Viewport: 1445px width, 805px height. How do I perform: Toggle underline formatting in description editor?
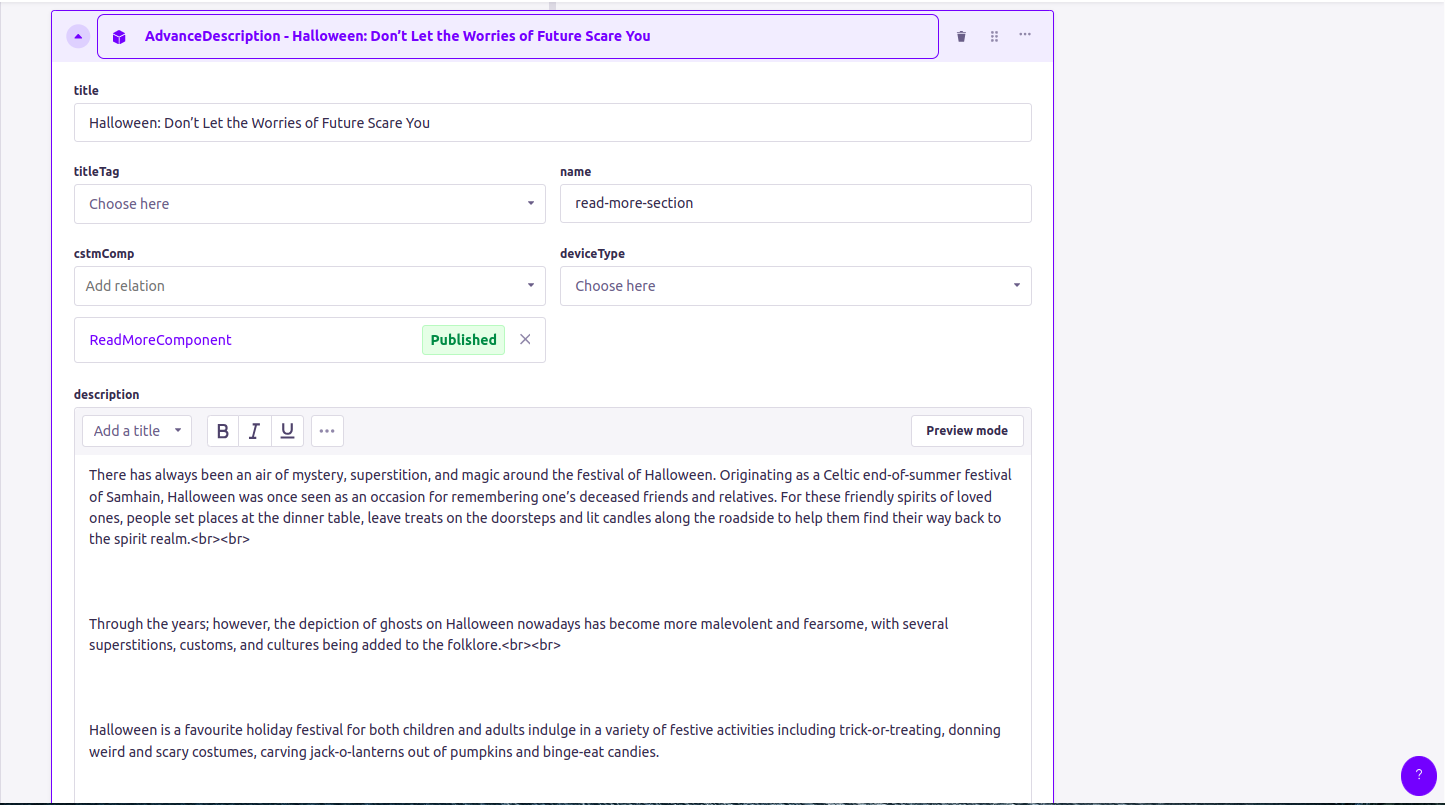click(287, 431)
